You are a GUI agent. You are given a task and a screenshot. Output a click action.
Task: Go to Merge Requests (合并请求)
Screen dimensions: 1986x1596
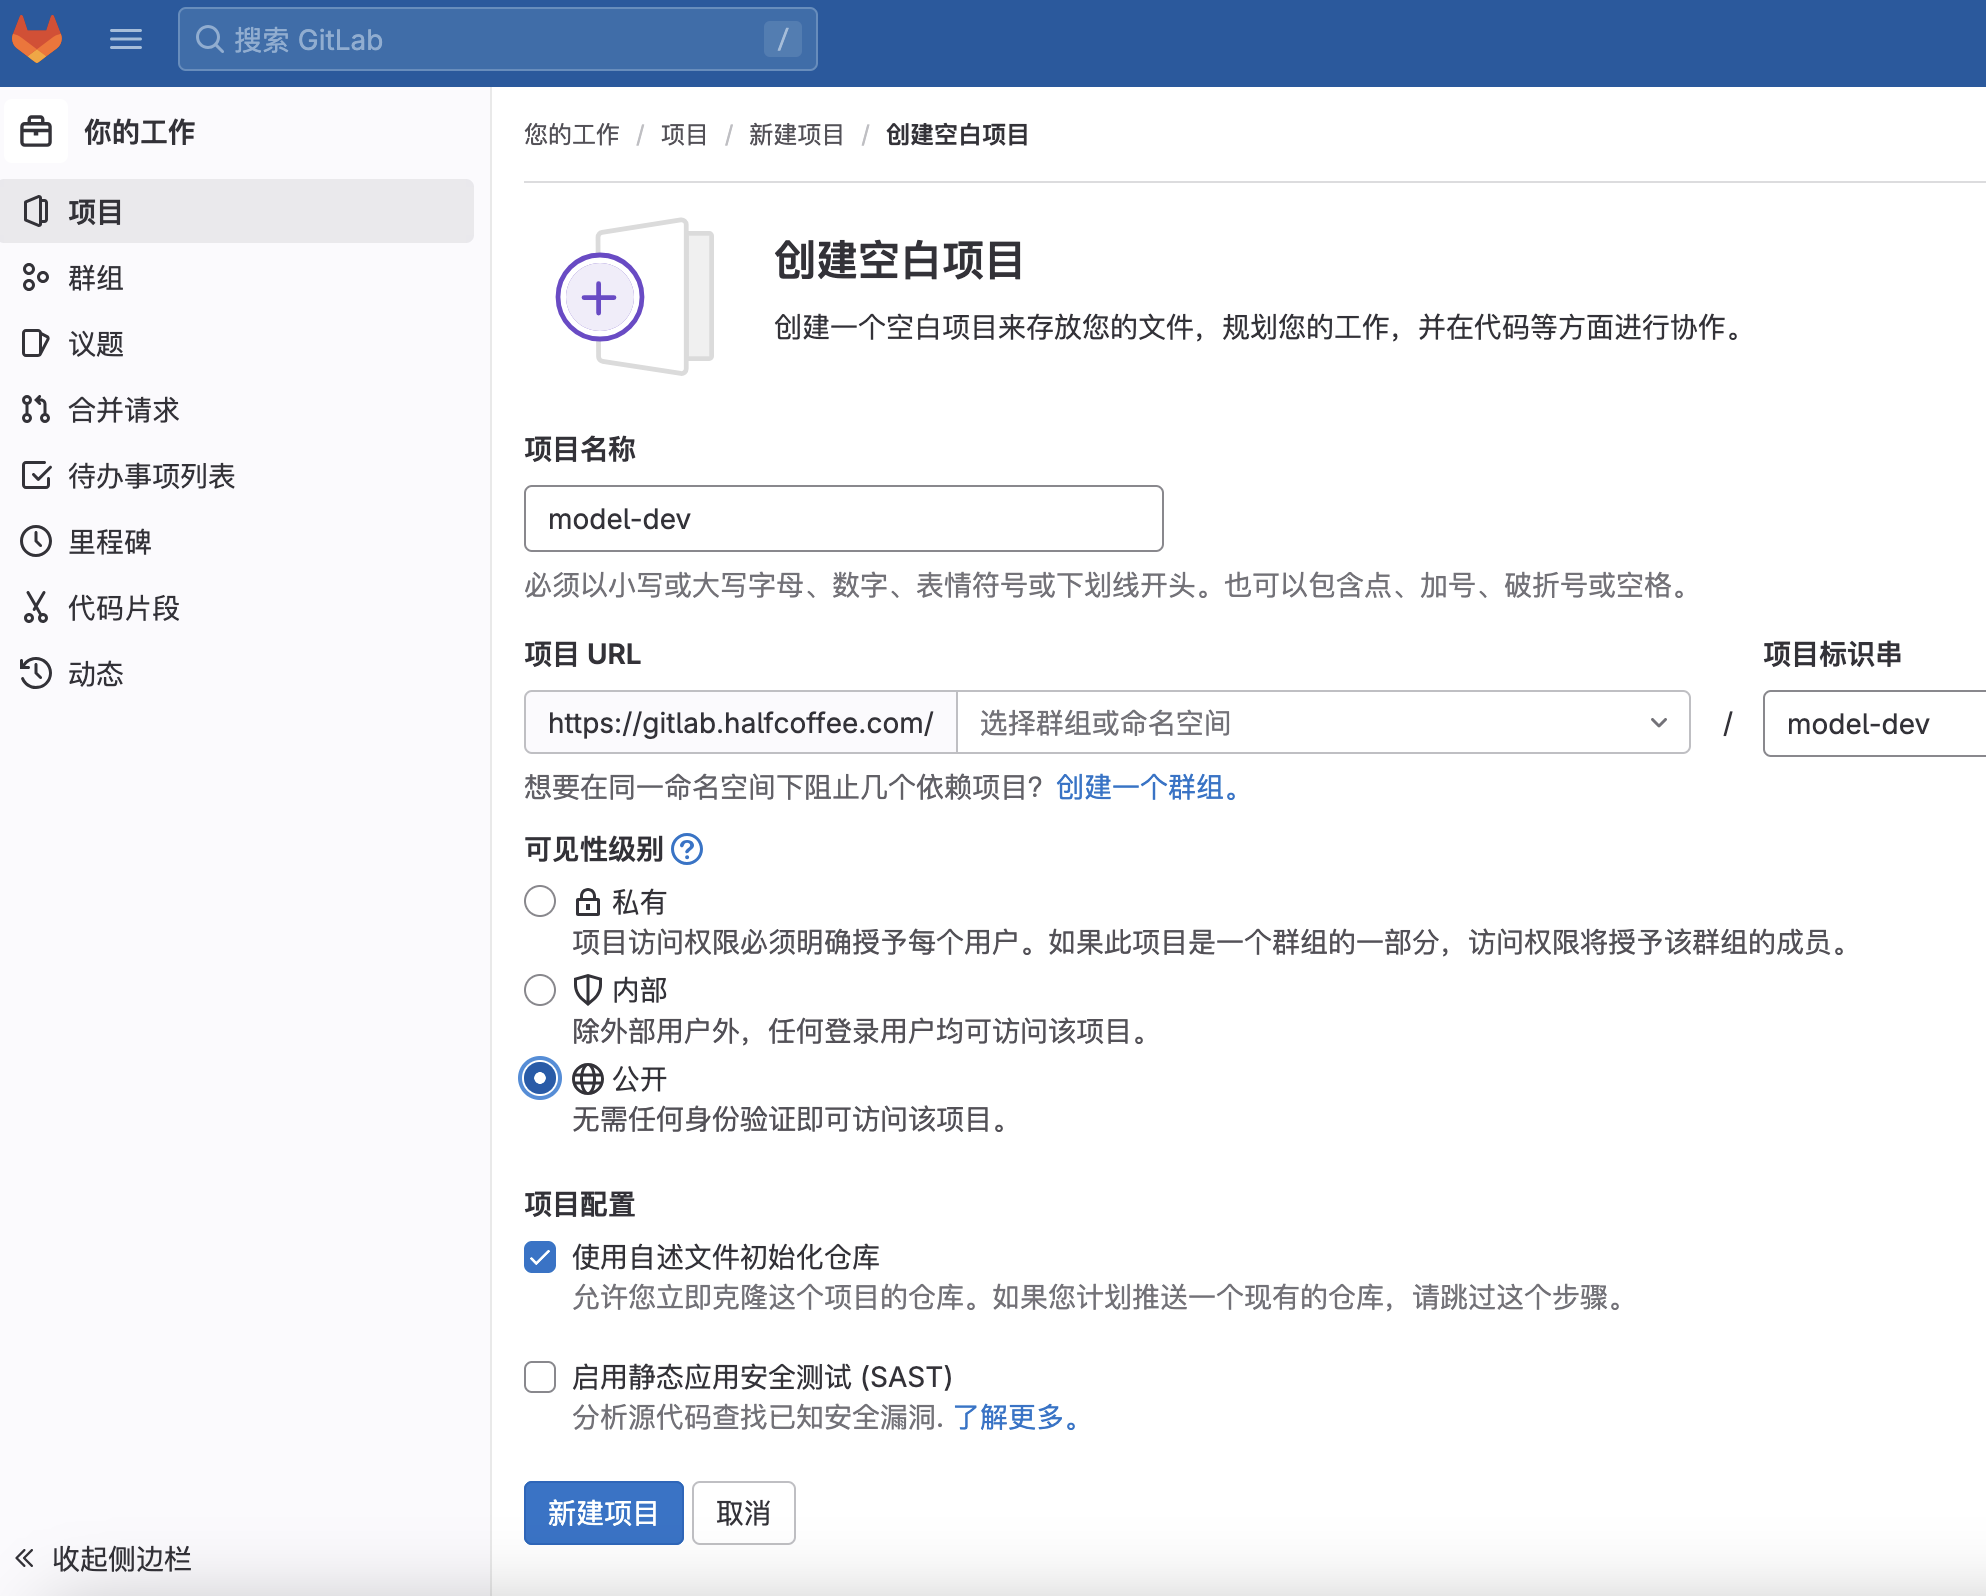pyautogui.click(x=123, y=410)
